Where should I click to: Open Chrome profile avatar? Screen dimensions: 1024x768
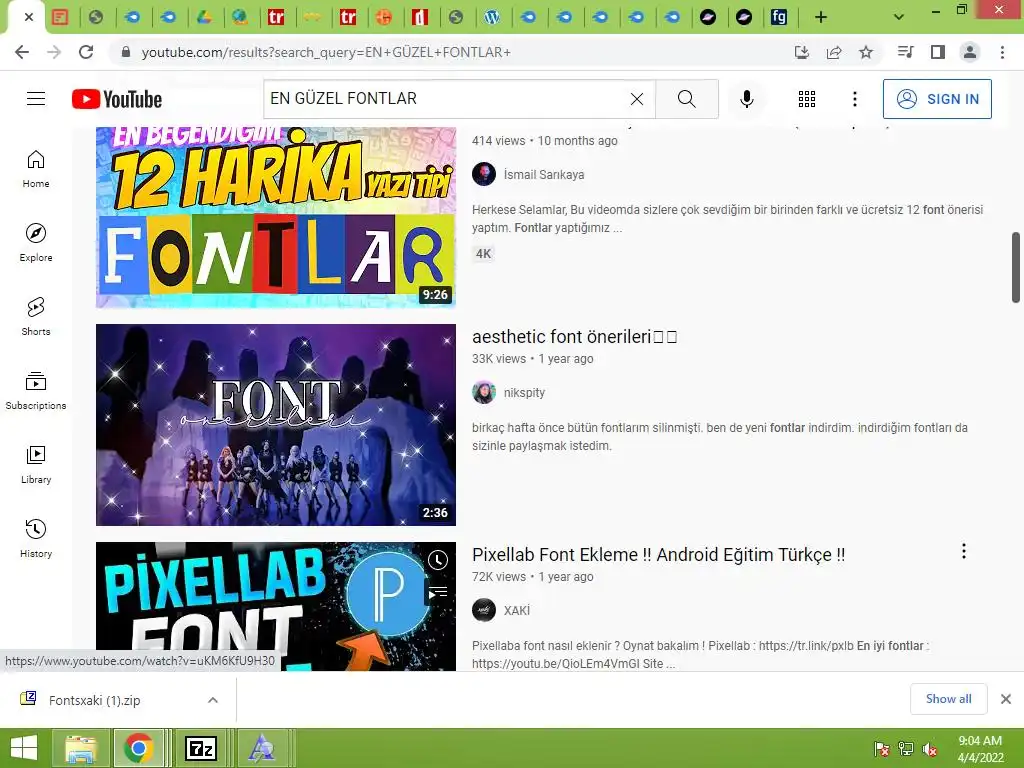coord(970,52)
